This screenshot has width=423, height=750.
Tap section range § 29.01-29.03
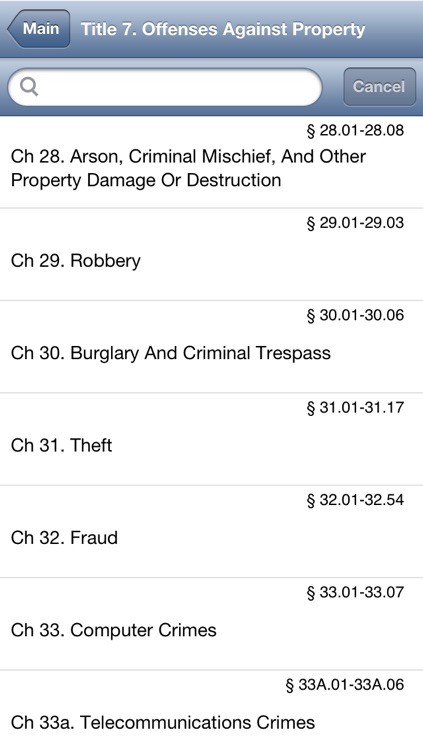tap(355, 222)
